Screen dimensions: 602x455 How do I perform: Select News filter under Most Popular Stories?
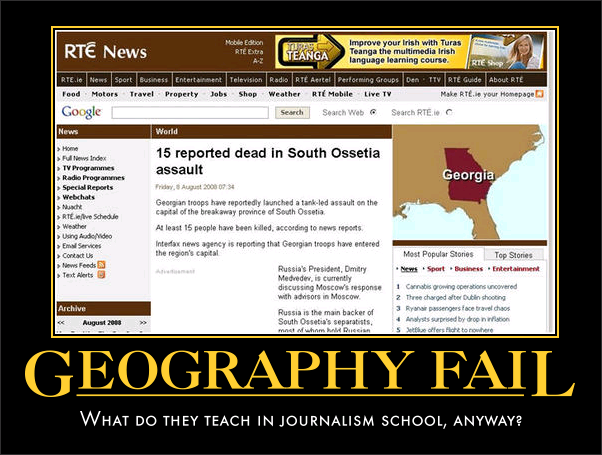tap(409, 269)
